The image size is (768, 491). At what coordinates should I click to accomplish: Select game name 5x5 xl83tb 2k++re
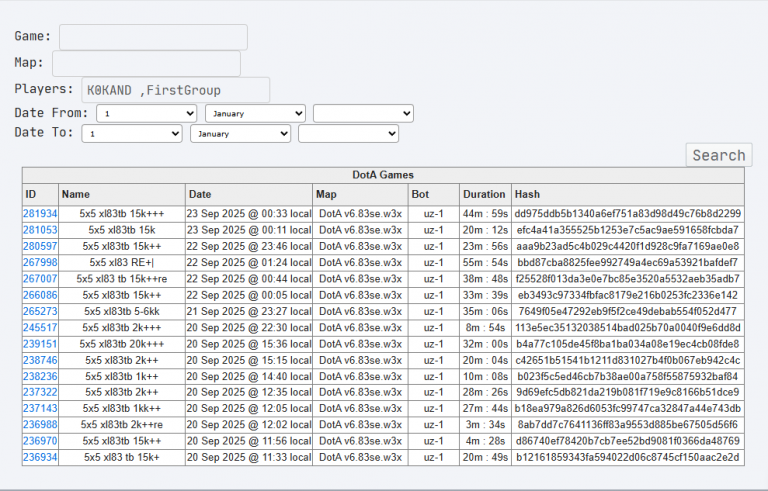click(122, 424)
